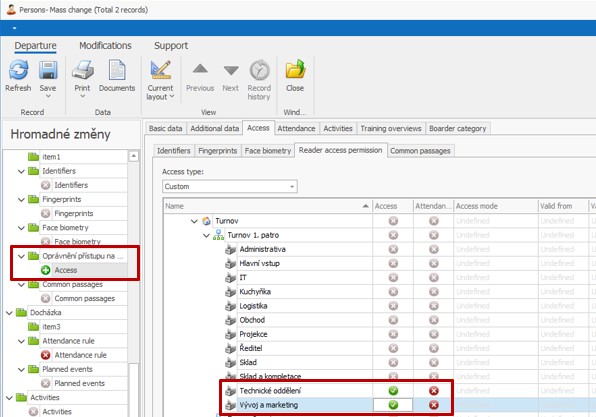
Task: Click the Print icon
Action: (82, 70)
